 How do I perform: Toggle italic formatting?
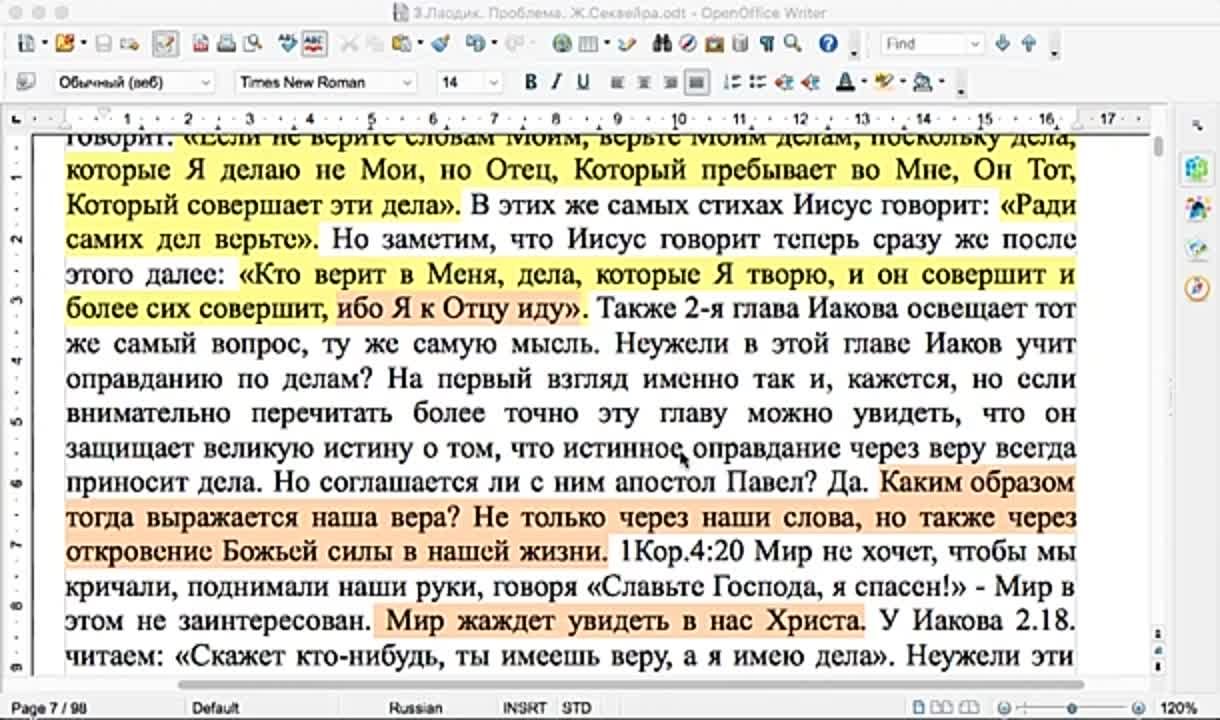click(x=556, y=81)
